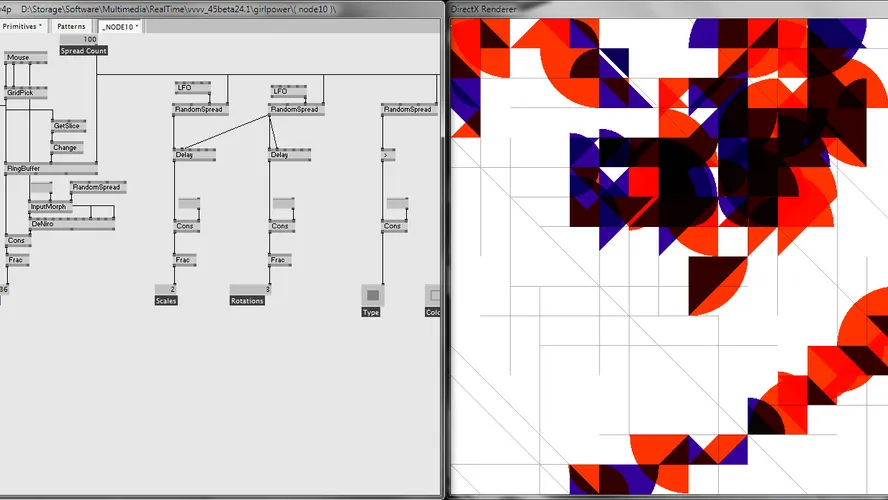Click the Spread Count value box showing 100
This screenshot has height=500, width=888.
point(83,40)
